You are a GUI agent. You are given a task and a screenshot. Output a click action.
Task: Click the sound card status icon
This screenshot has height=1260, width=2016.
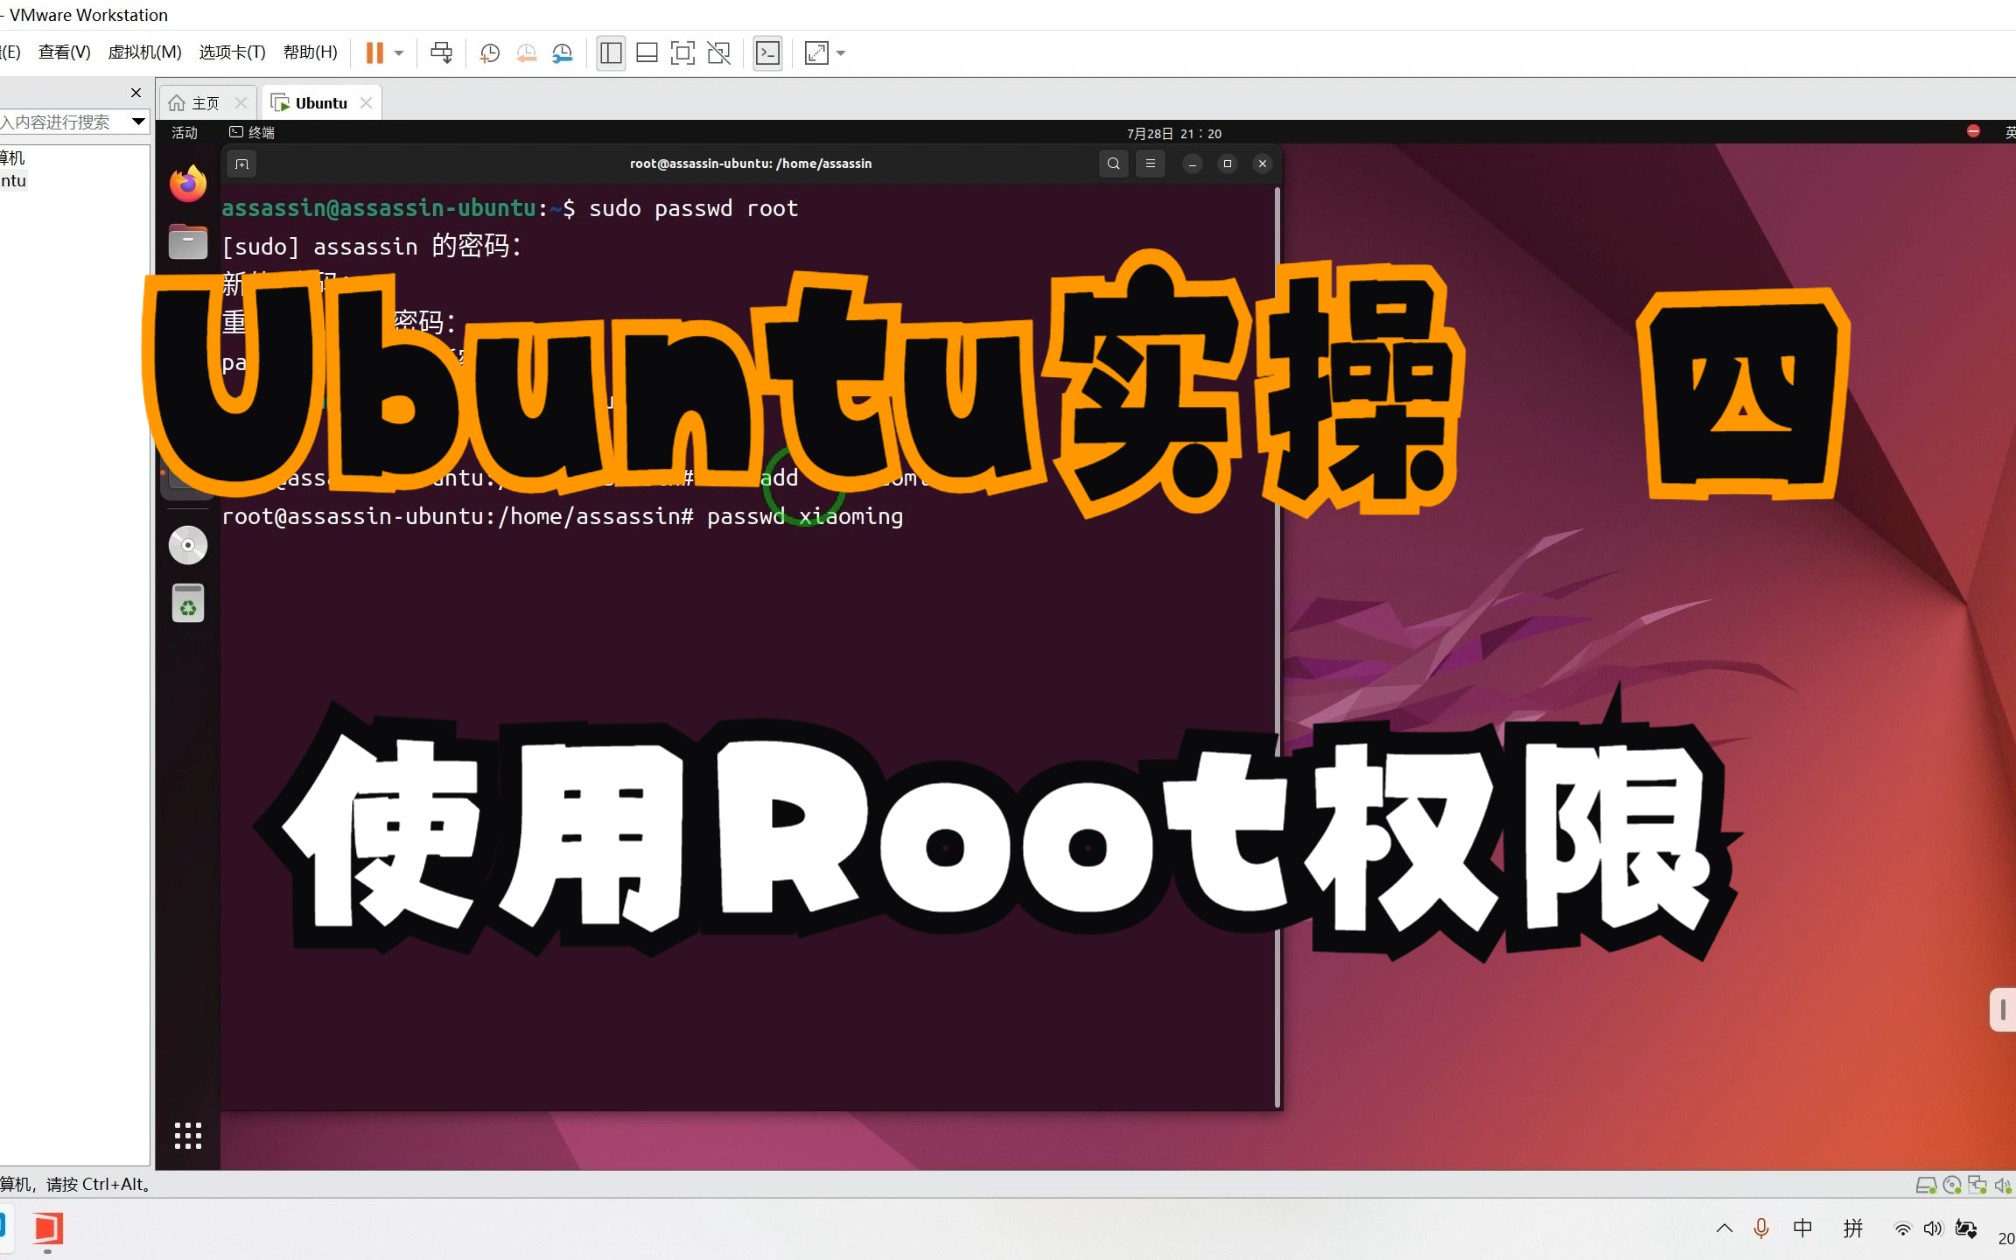[x=2003, y=1185]
